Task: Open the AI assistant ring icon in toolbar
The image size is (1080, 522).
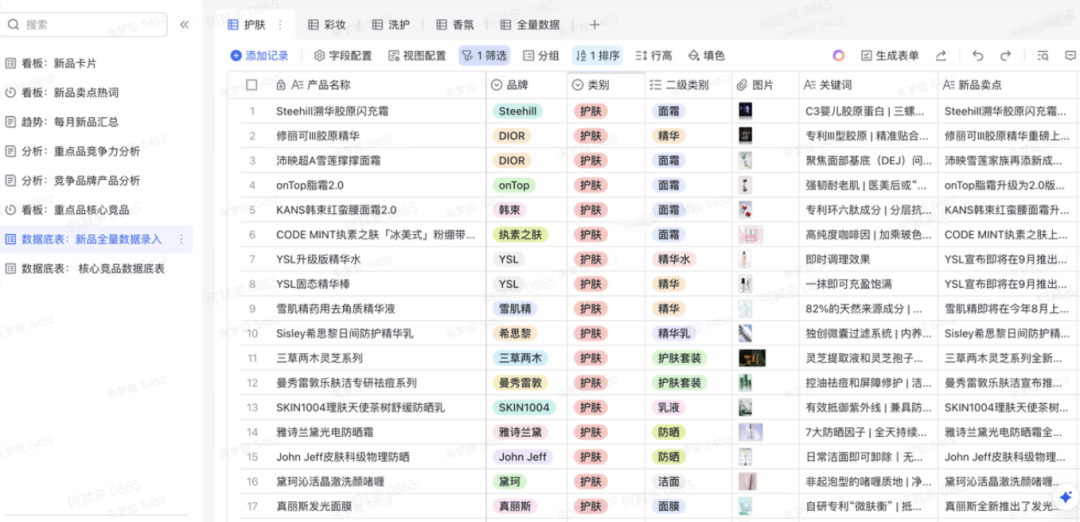Action: [x=838, y=56]
